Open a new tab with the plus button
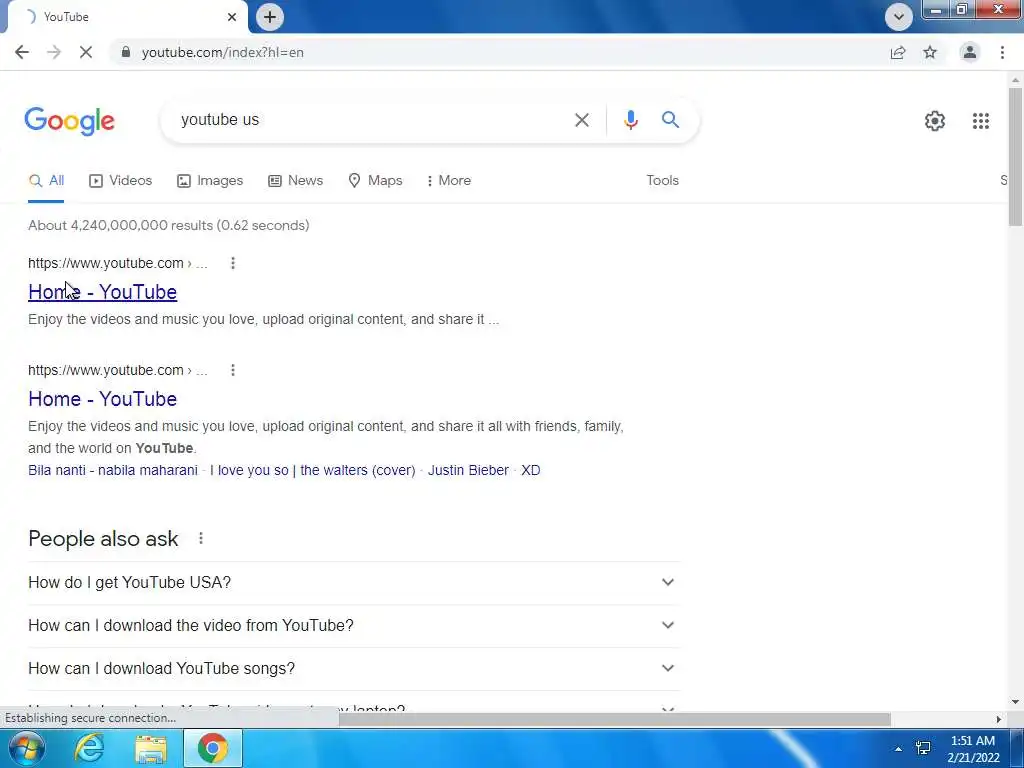Viewport: 1024px width, 768px height. click(270, 17)
